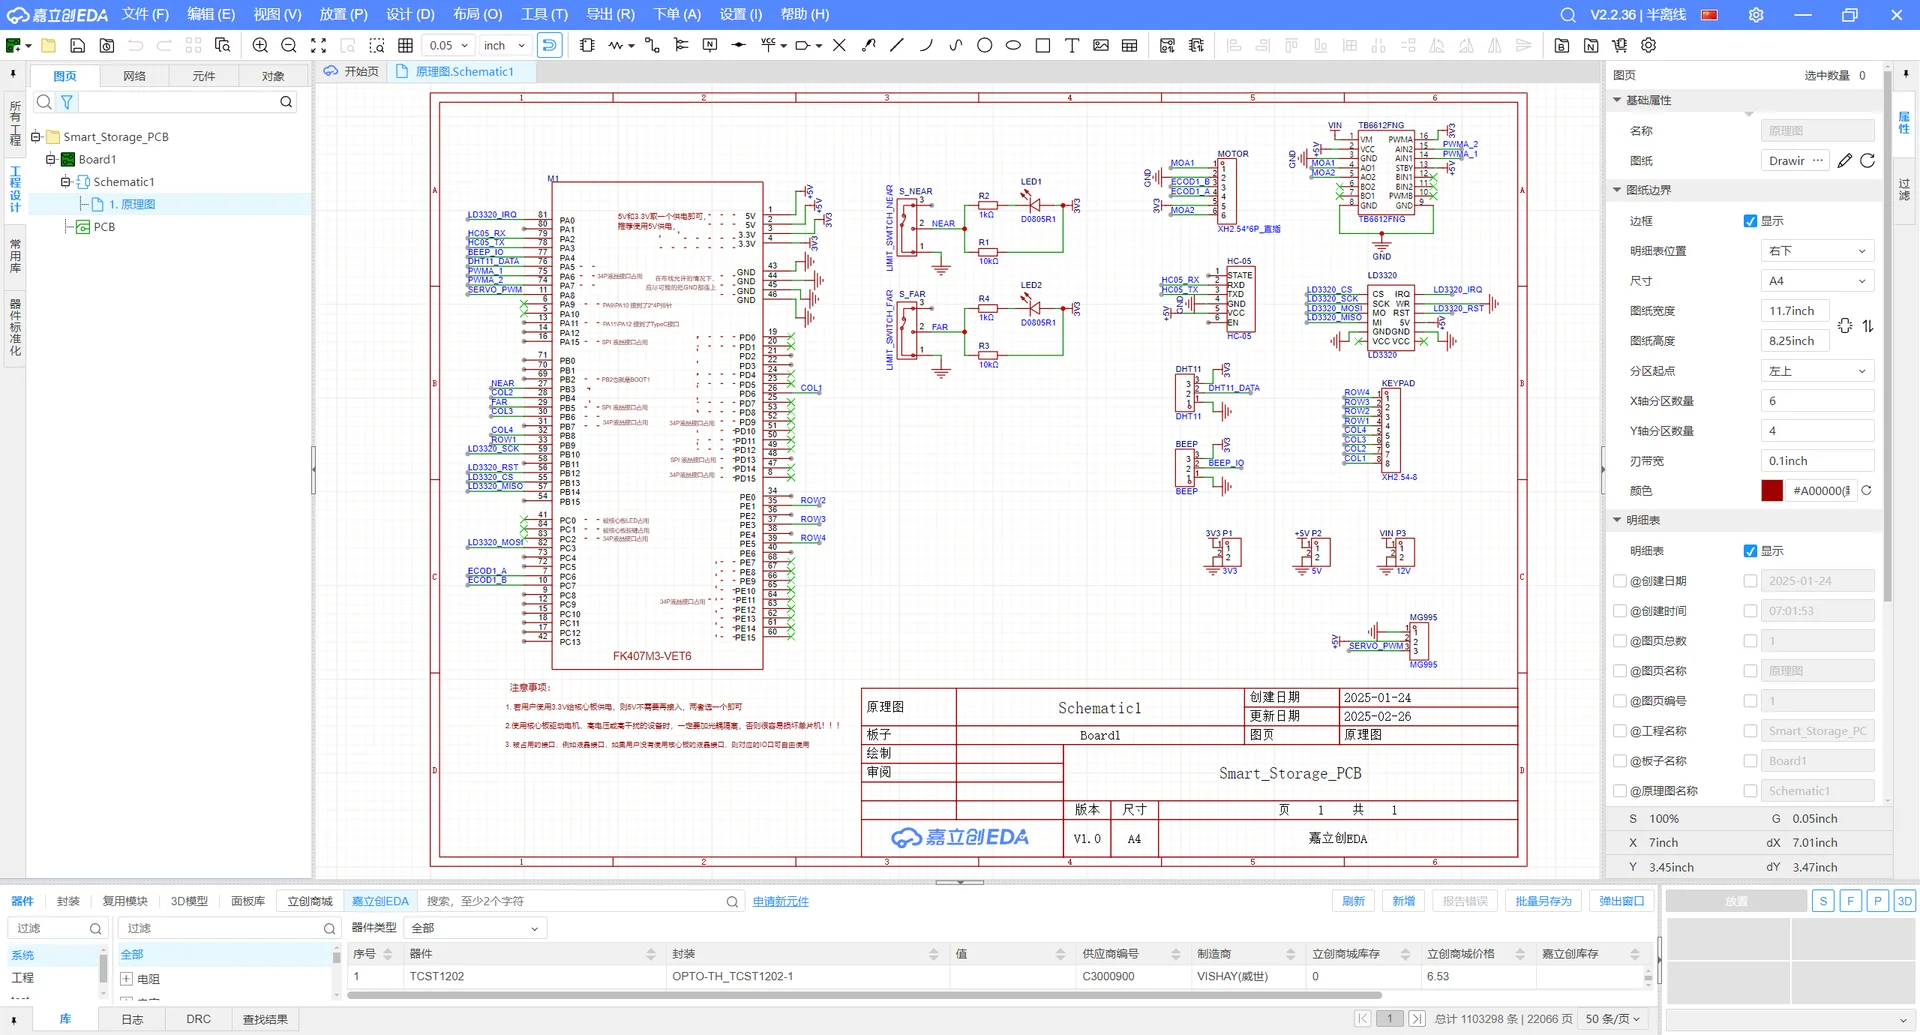Open the 尺寸 dropdown showing A4
The image size is (1920, 1035).
point(1817,281)
